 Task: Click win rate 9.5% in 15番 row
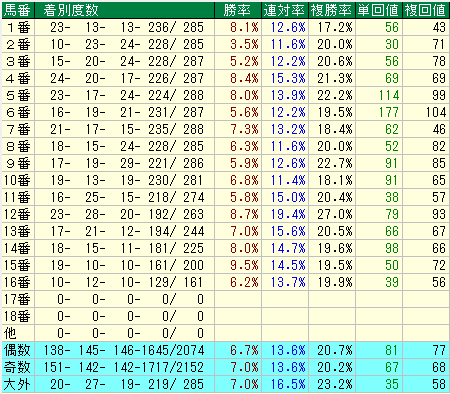pyautogui.click(x=244, y=265)
